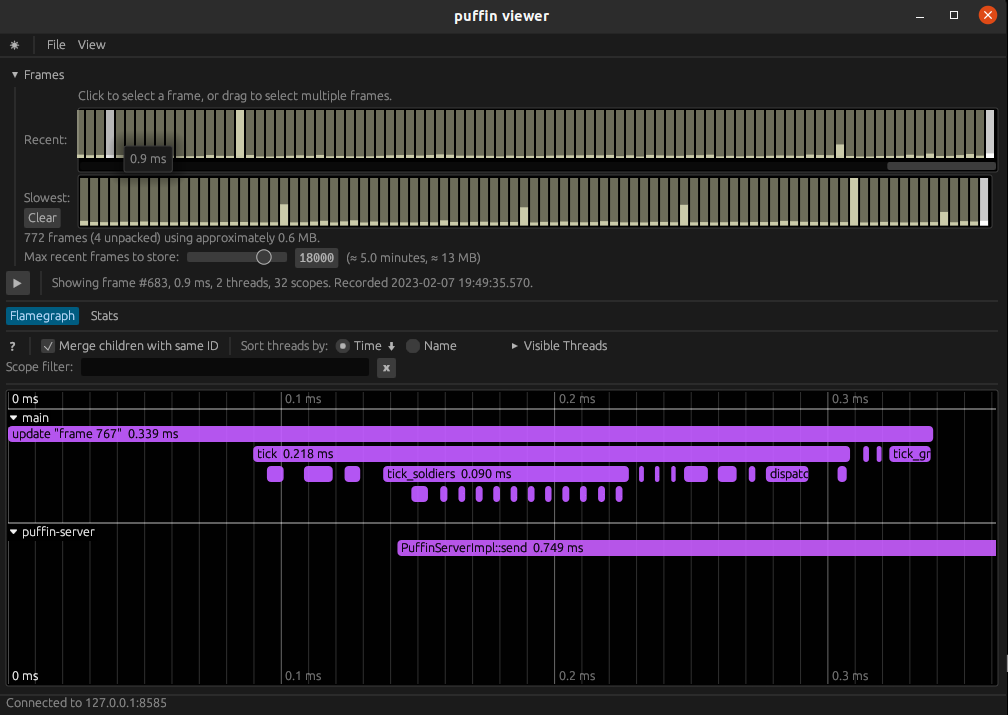Screen dimensions: 1008x715
Task: Clear the scope filter with x button
Action: 386,368
